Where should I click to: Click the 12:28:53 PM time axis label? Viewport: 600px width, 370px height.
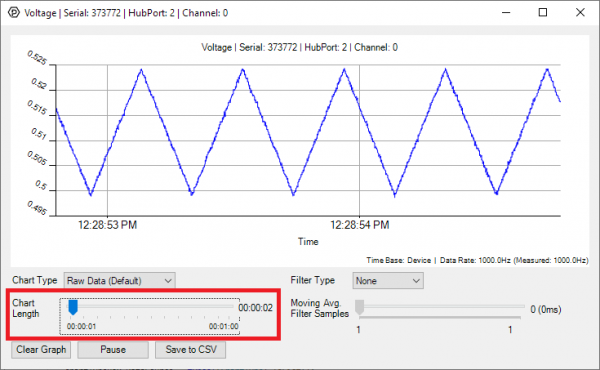coord(108,225)
